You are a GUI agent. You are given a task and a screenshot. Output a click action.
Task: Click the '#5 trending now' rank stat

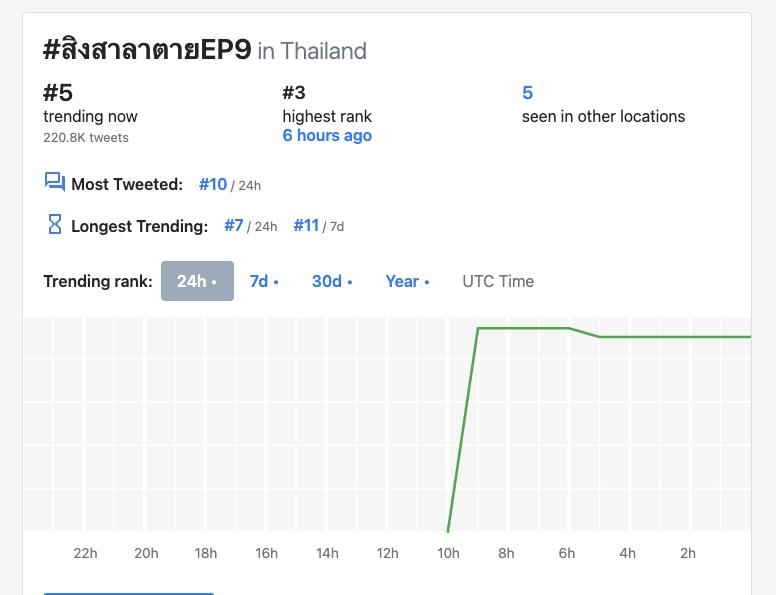(x=58, y=94)
